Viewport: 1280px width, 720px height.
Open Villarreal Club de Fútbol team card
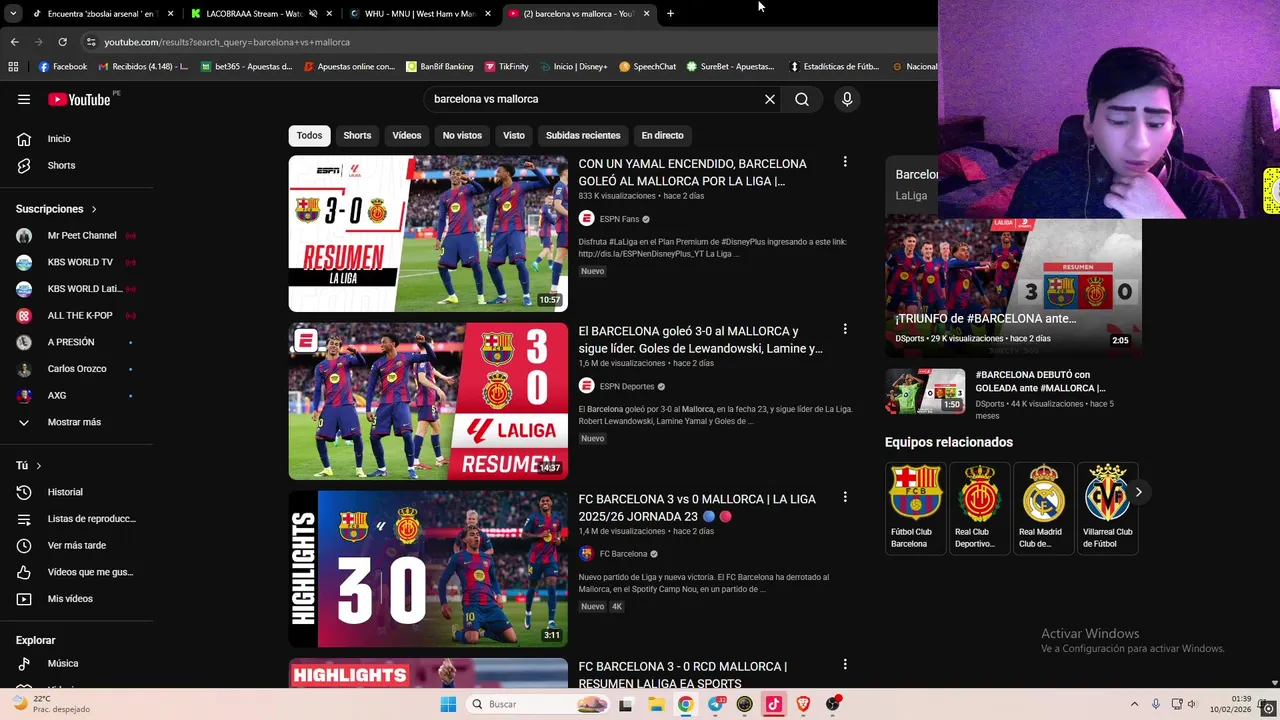(1107, 508)
